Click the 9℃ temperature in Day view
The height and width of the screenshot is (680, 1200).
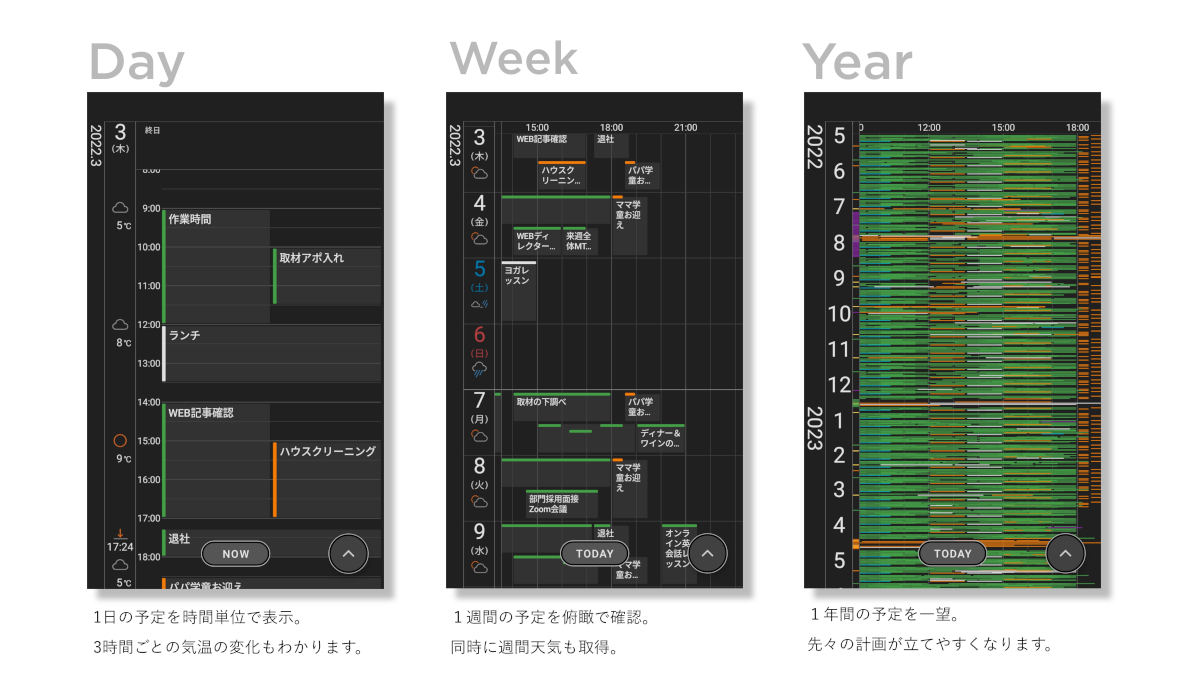click(123, 459)
